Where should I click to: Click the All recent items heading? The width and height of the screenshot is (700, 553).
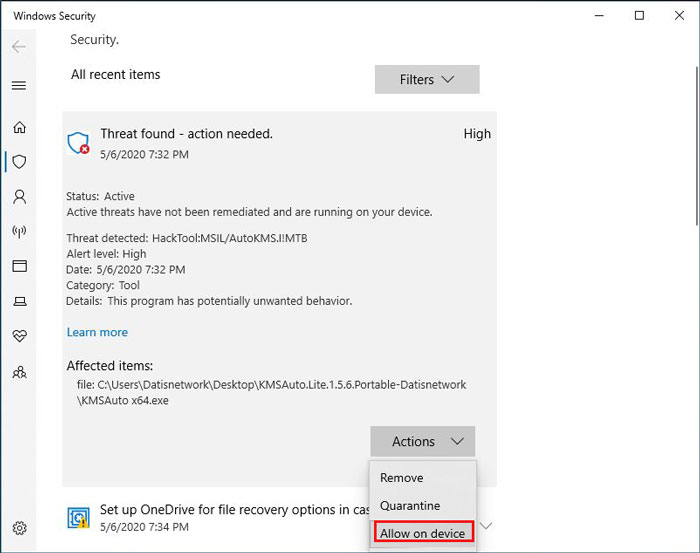[x=115, y=74]
